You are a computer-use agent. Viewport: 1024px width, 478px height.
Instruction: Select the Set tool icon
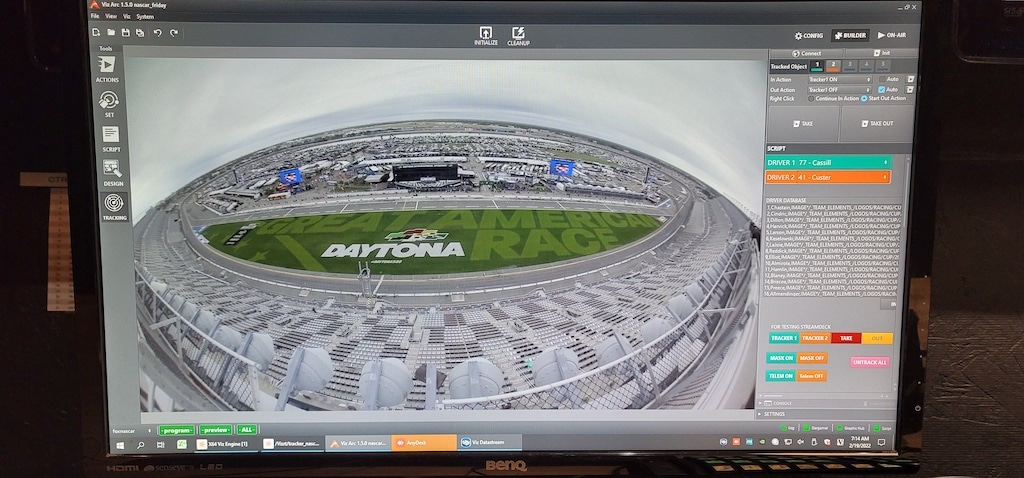coord(109,102)
